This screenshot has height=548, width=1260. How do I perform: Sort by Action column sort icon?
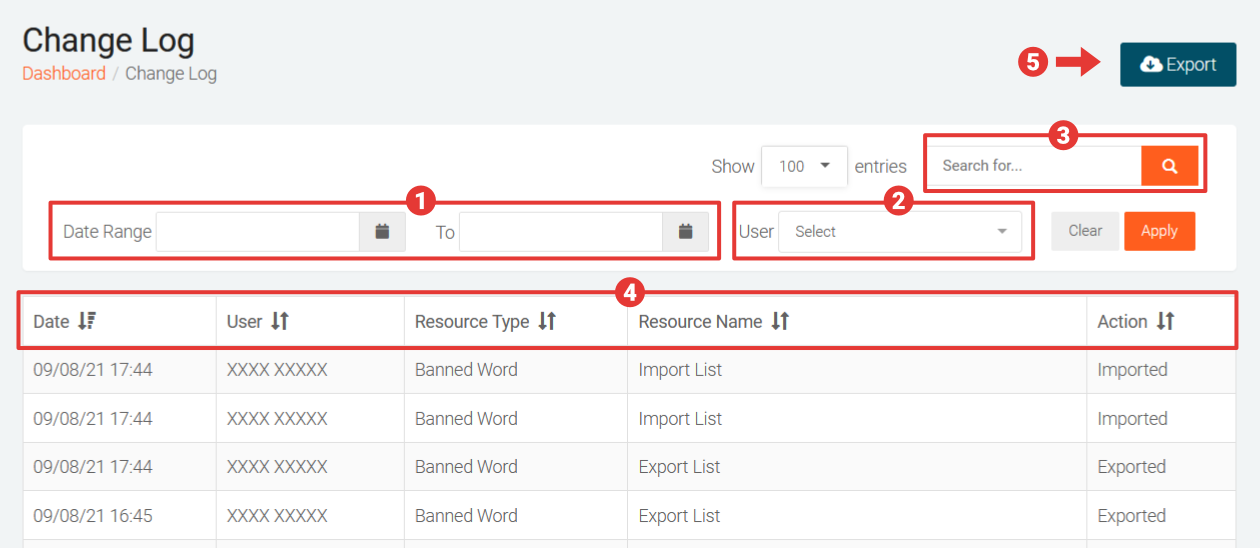tap(1165, 321)
